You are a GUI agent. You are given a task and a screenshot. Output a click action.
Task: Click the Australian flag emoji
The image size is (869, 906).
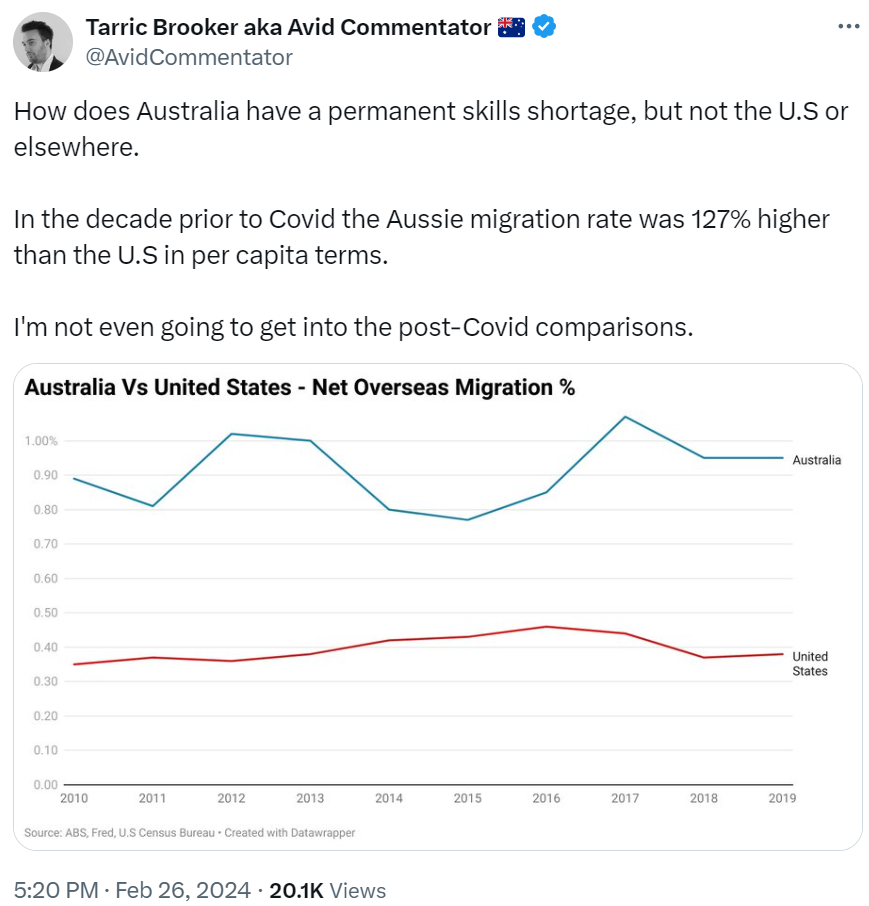coord(511,27)
